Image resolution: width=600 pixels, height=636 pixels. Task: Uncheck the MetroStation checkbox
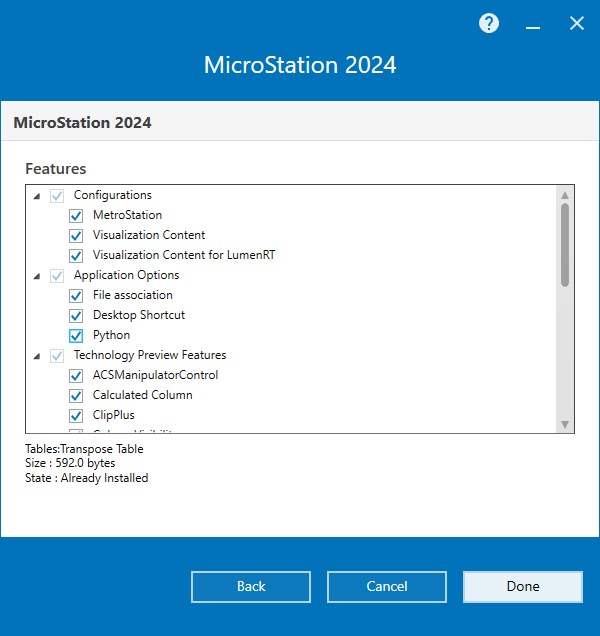(76, 216)
